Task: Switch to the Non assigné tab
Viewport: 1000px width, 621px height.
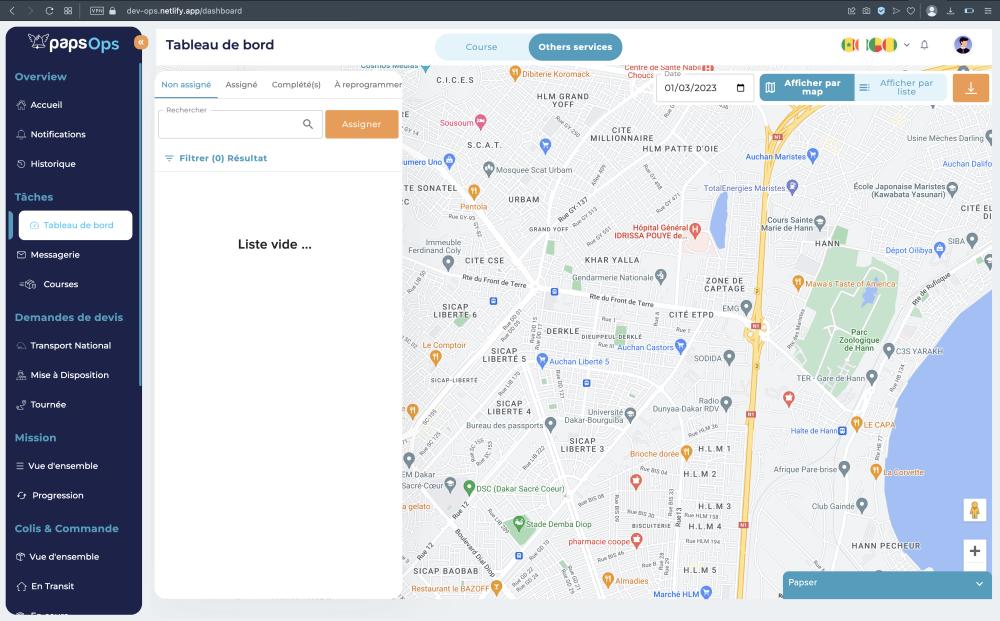Action: pos(186,84)
